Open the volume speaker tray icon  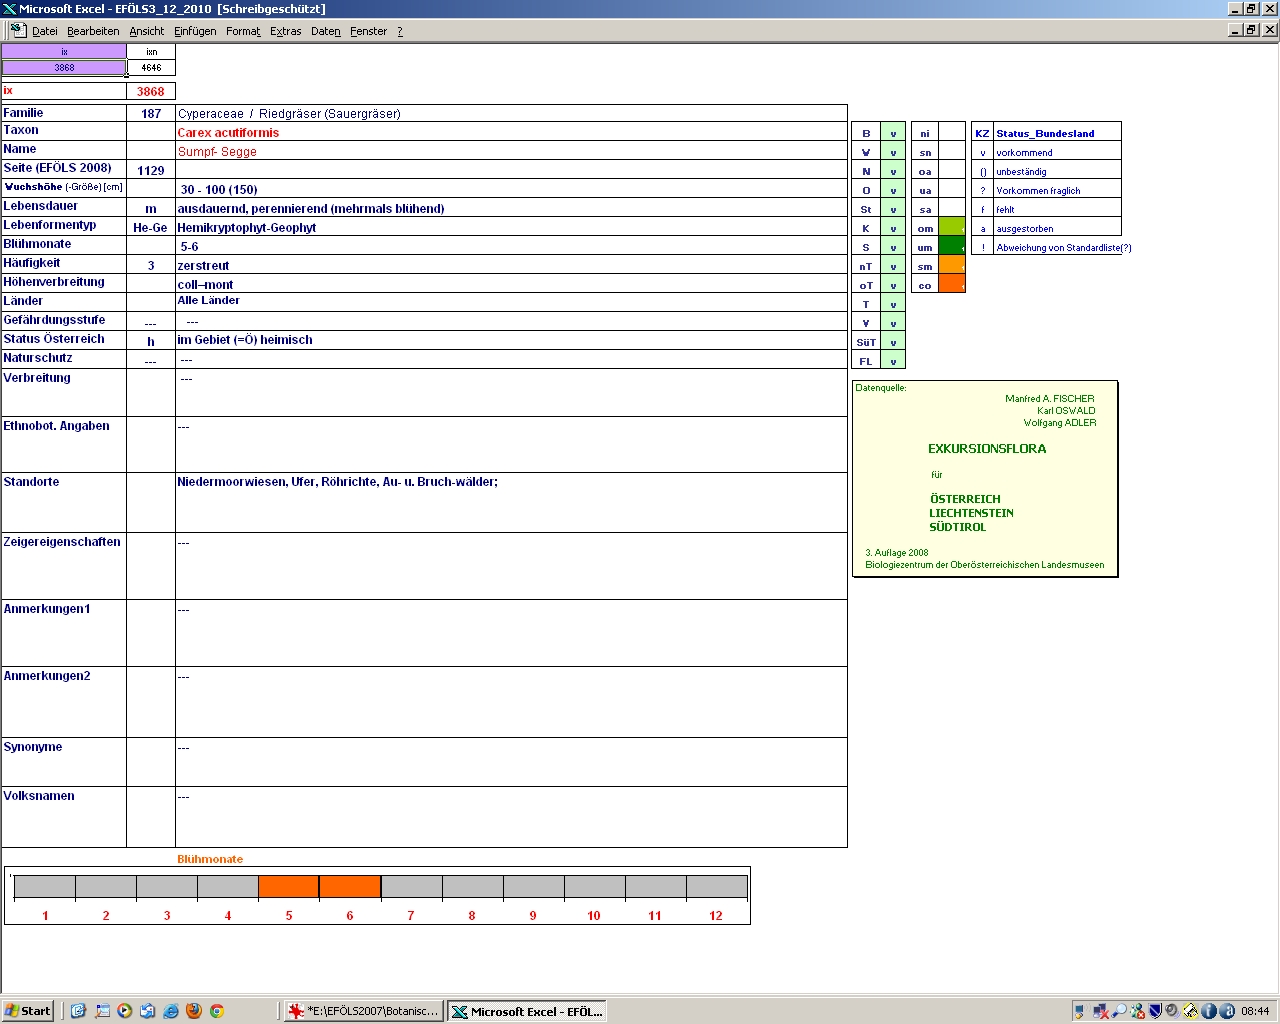(1172, 1011)
